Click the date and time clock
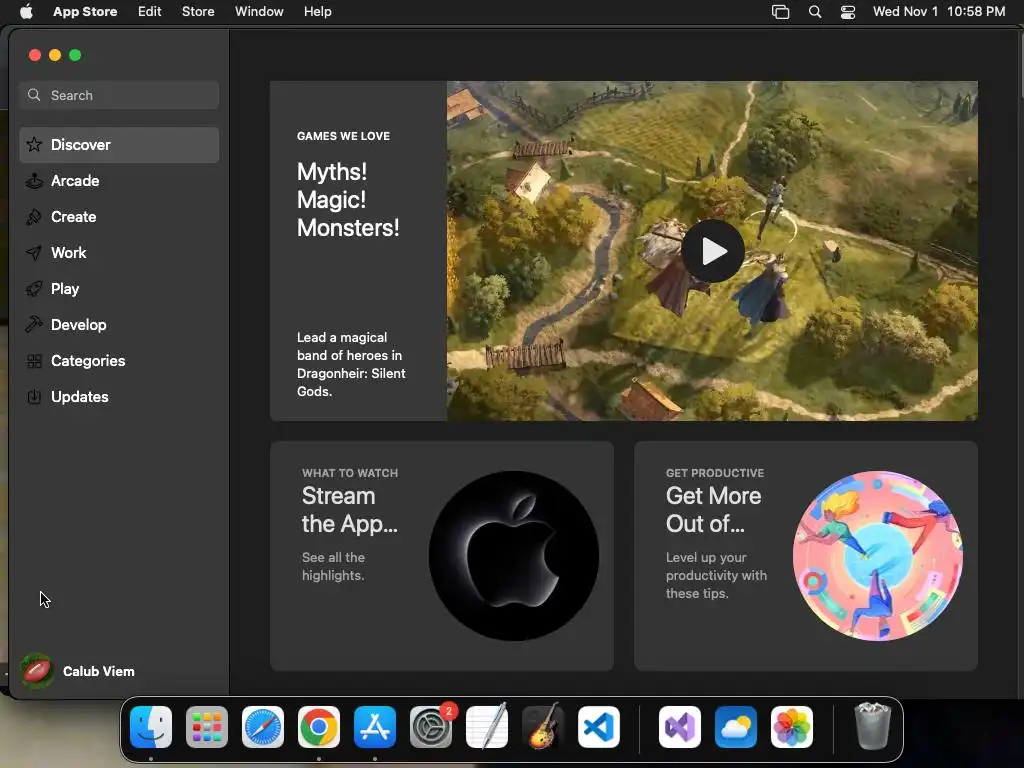 pyautogui.click(x=939, y=12)
